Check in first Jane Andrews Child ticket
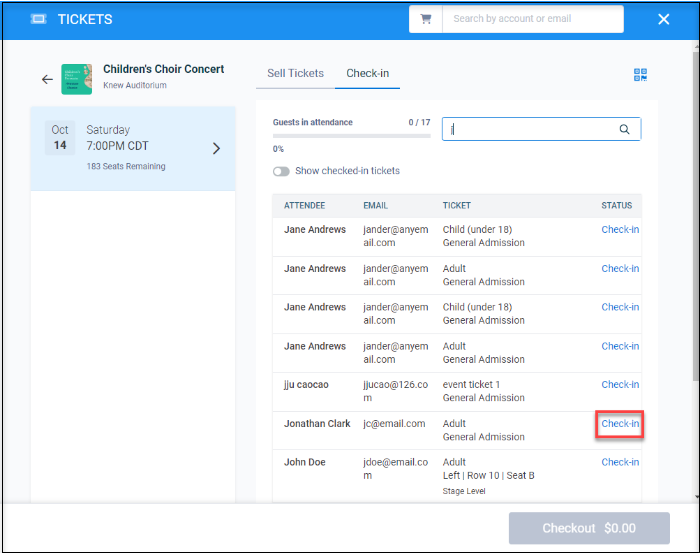700x553 pixels. click(x=620, y=229)
